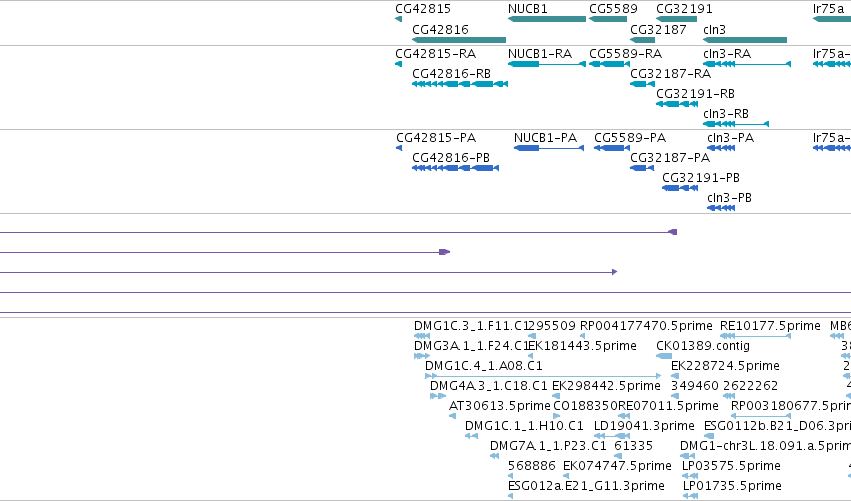Open the NUCB1-PA protein label

(545, 137)
